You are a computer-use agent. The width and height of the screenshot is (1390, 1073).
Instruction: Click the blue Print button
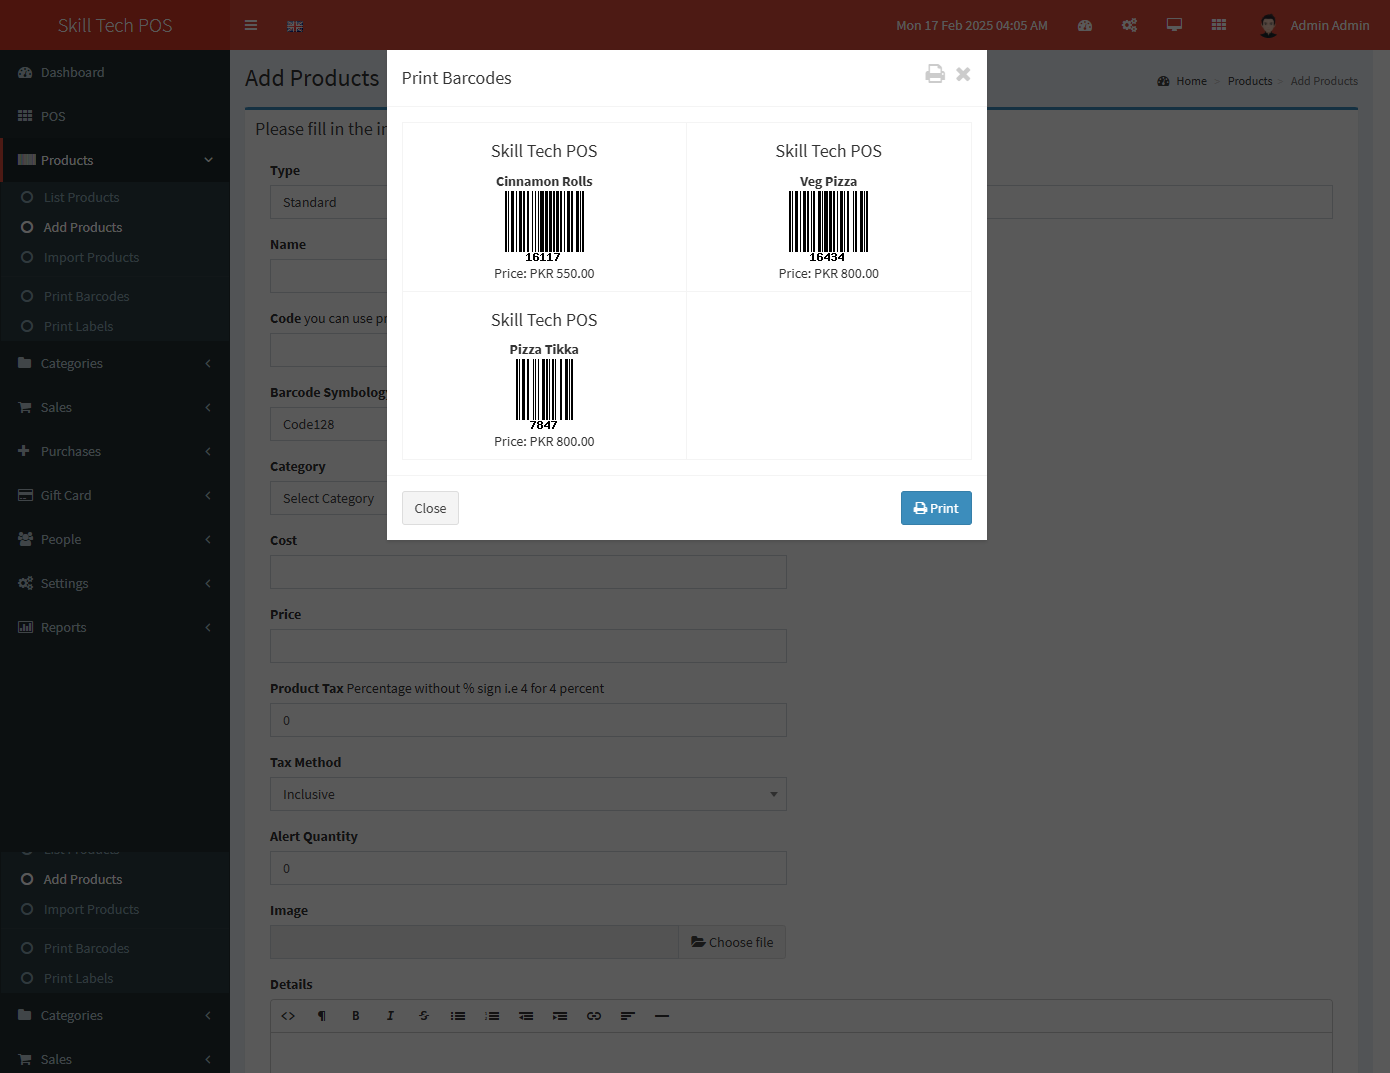click(935, 508)
